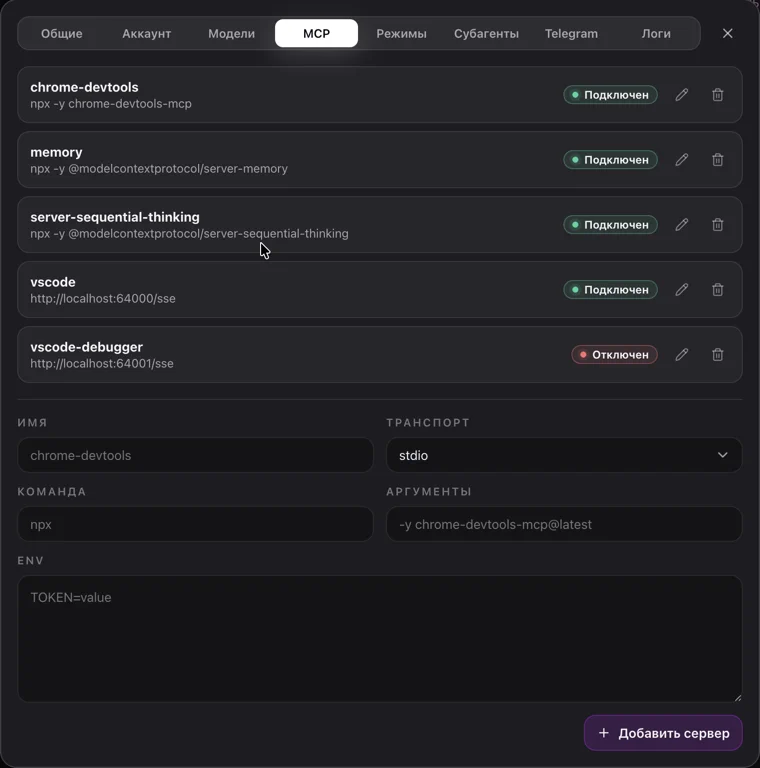Toggle the connected status badge for memory
The height and width of the screenshot is (768, 760).
coord(610,160)
